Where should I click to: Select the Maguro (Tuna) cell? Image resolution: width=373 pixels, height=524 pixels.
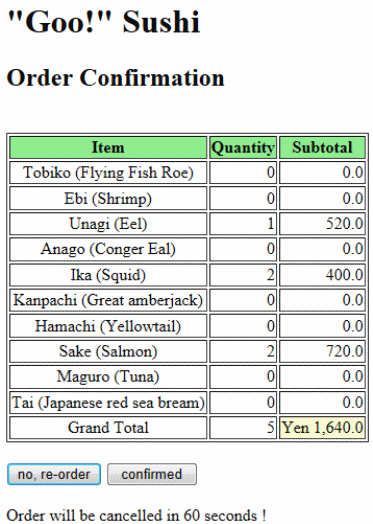(108, 377)
